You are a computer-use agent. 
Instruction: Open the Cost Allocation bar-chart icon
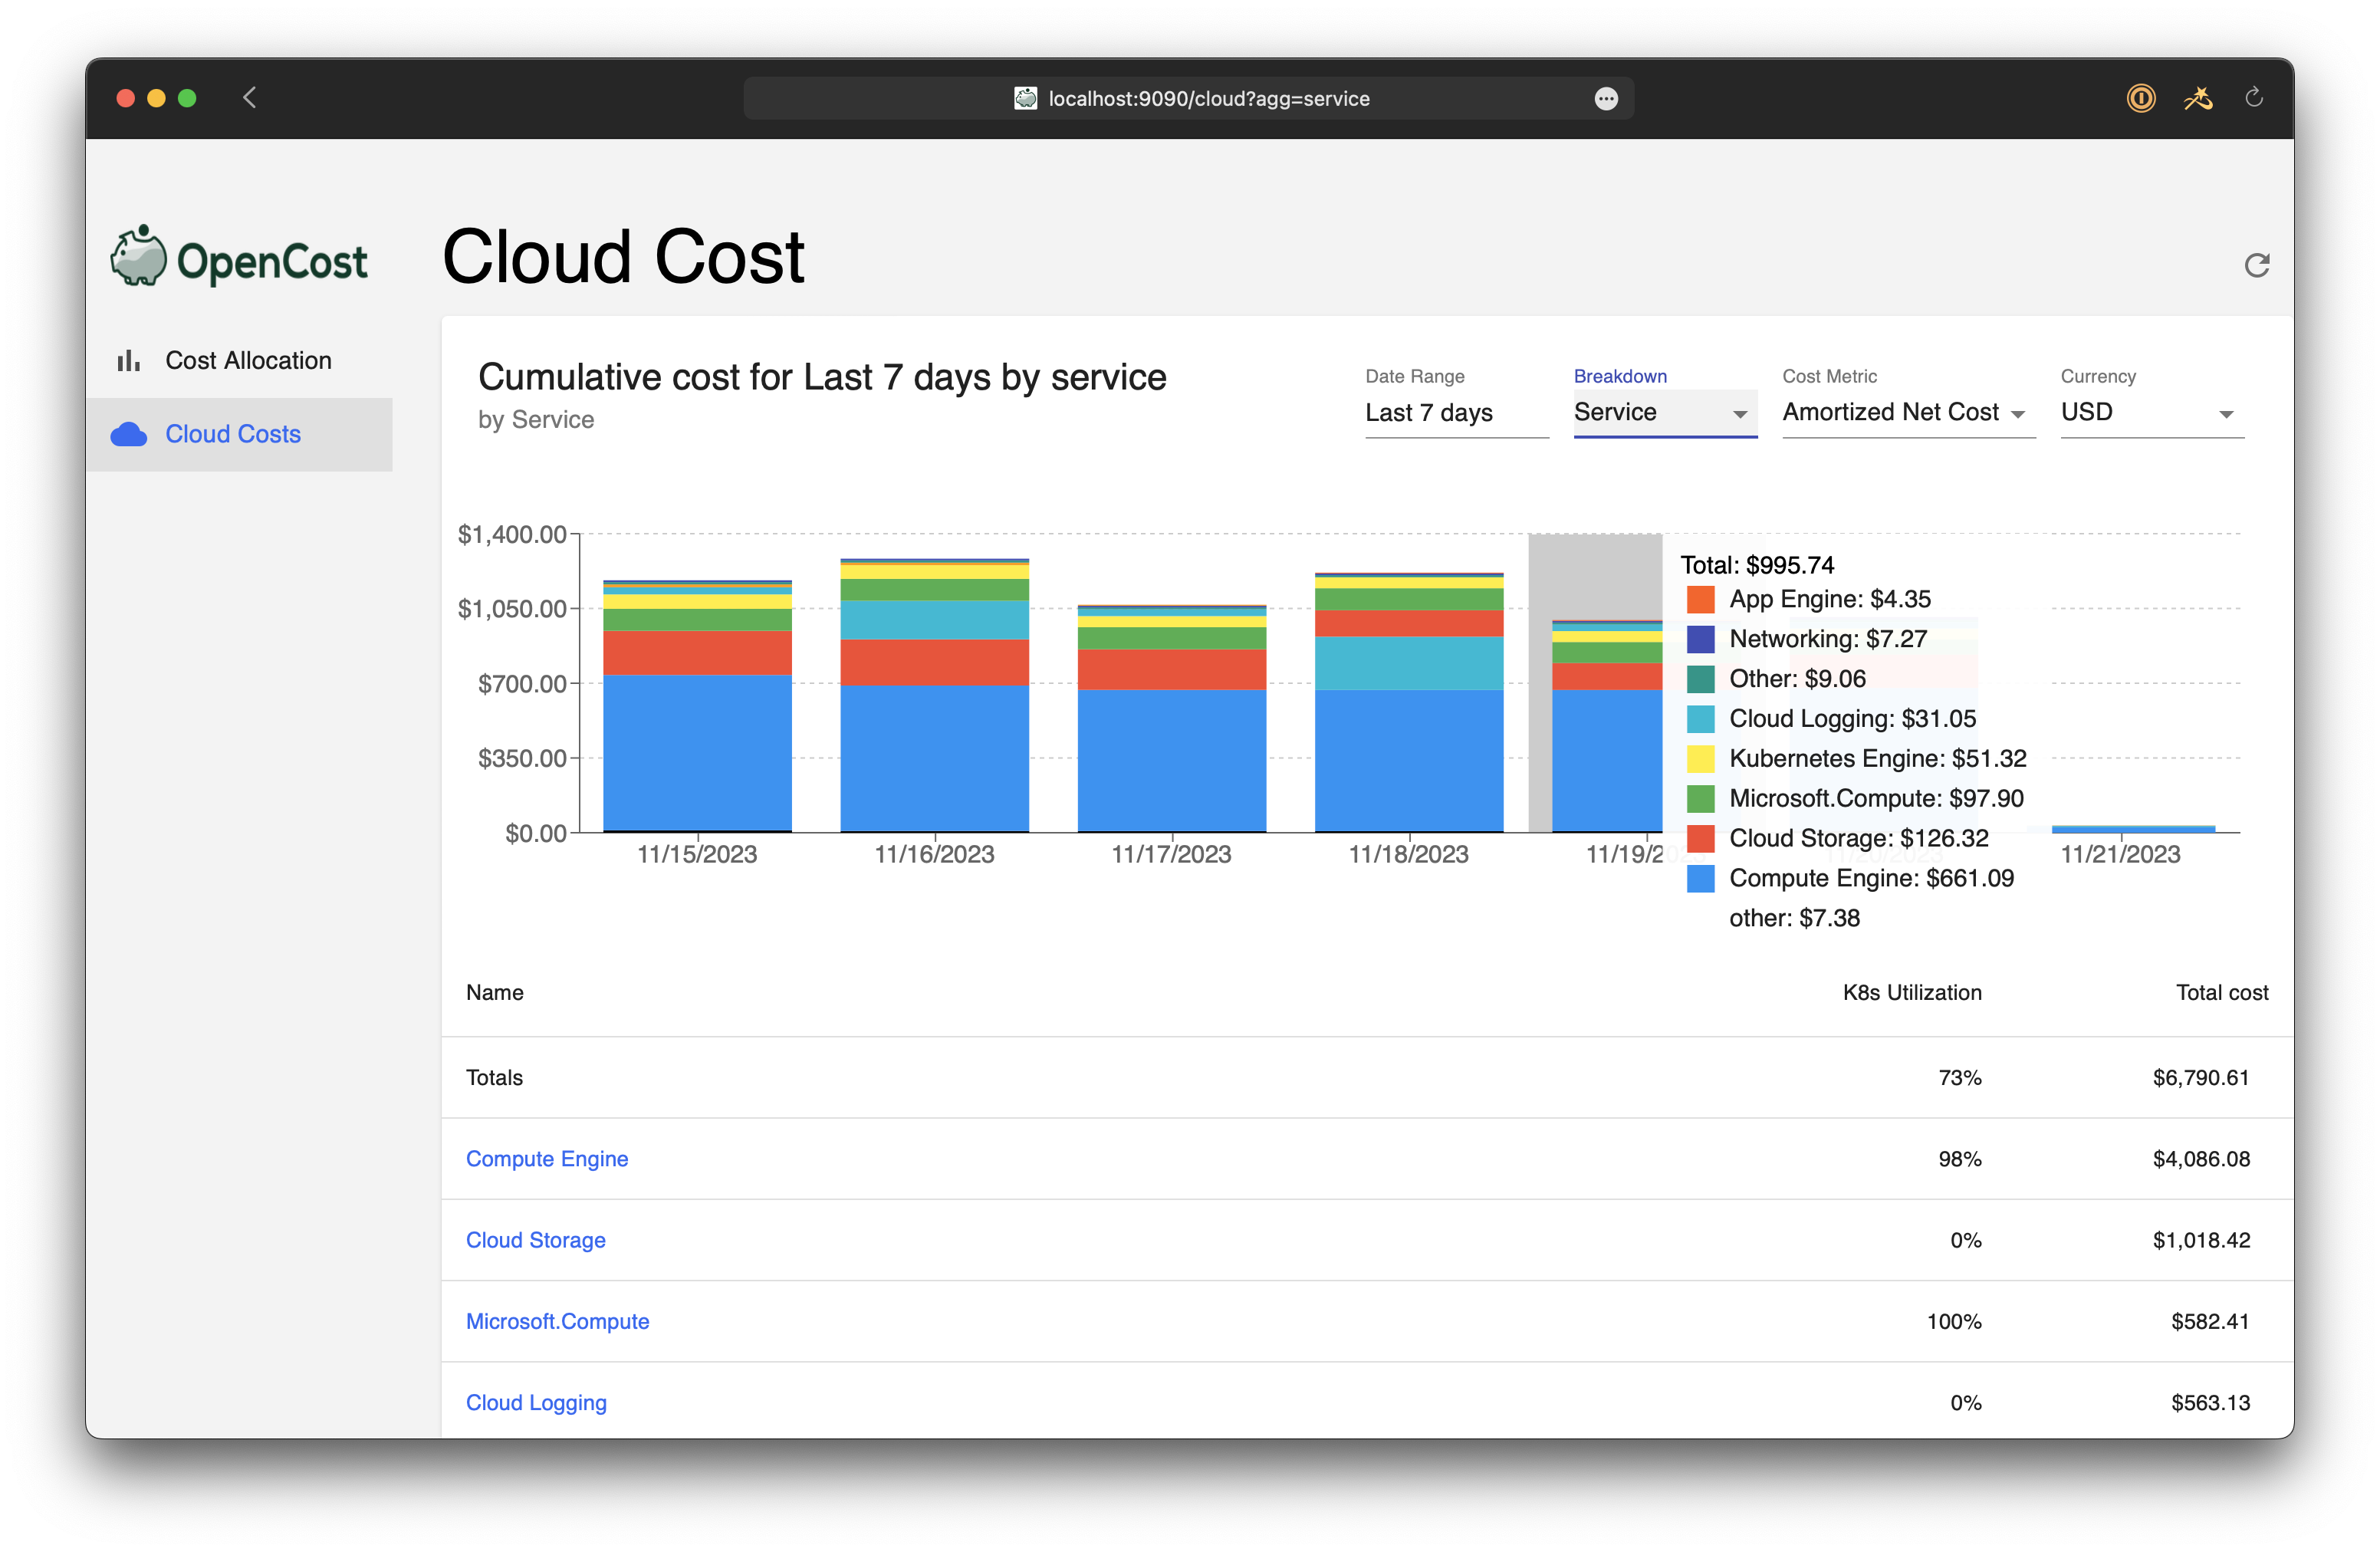pos(130,360)
